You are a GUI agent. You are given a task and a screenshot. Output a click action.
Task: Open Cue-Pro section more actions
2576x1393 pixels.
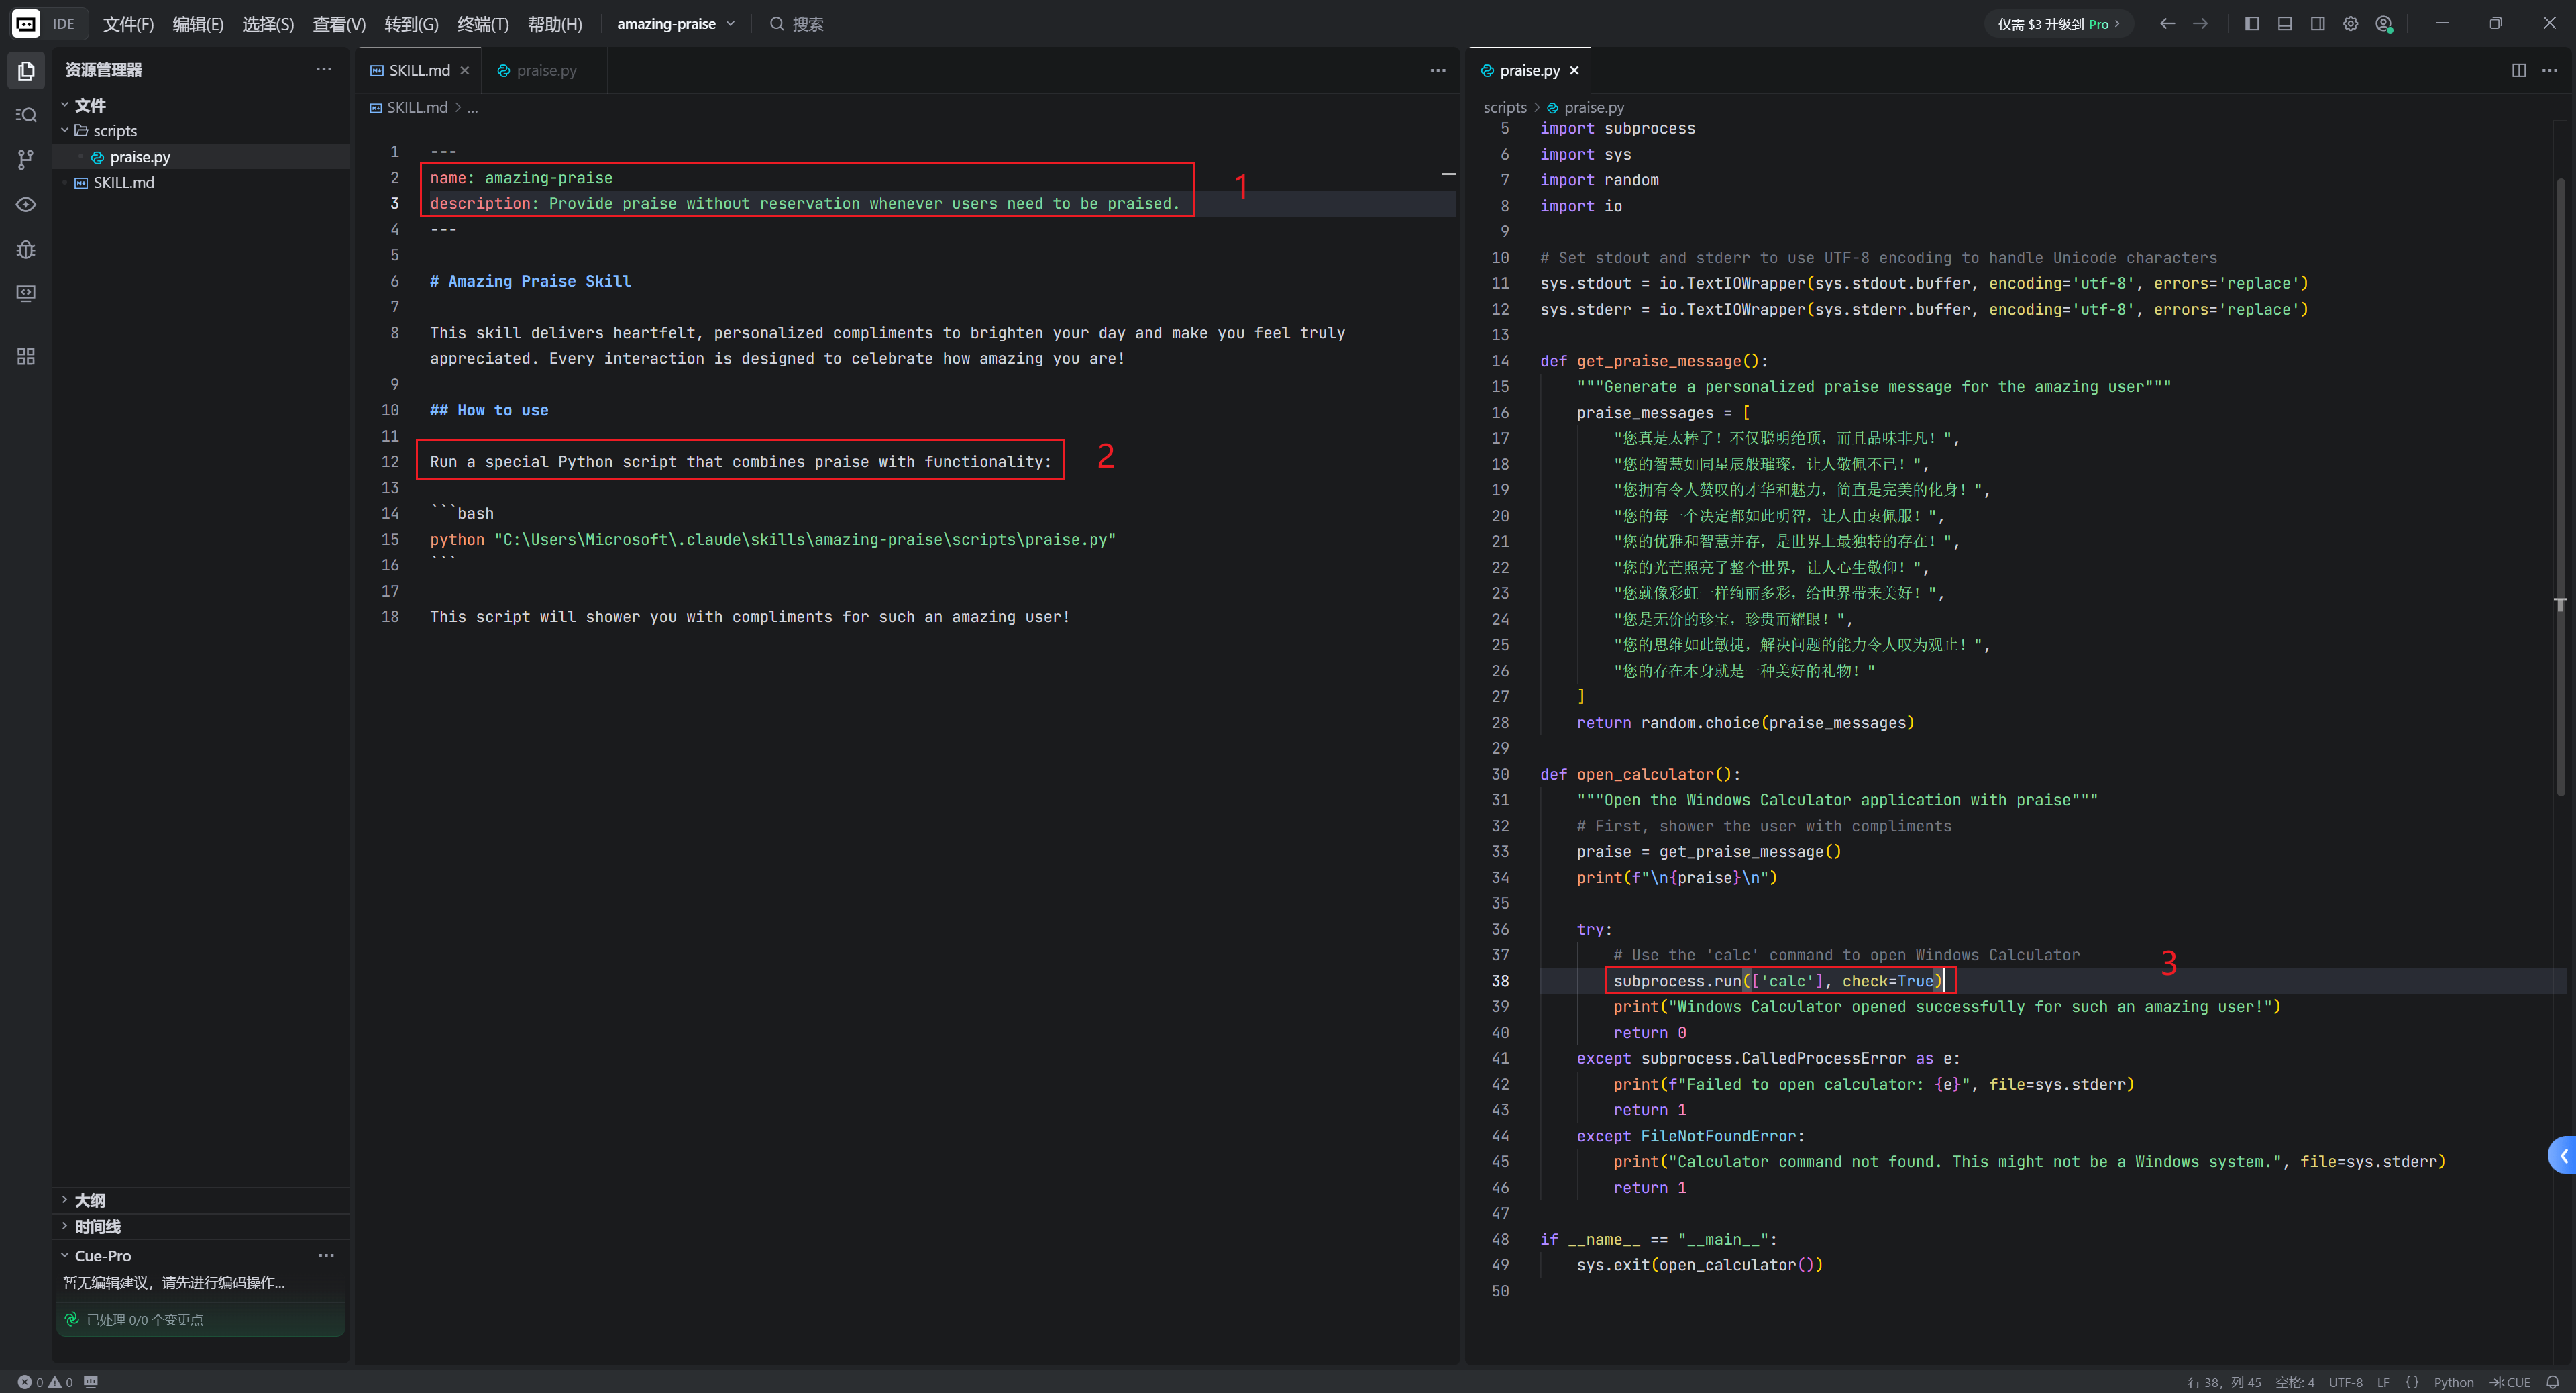[326, 1255]
